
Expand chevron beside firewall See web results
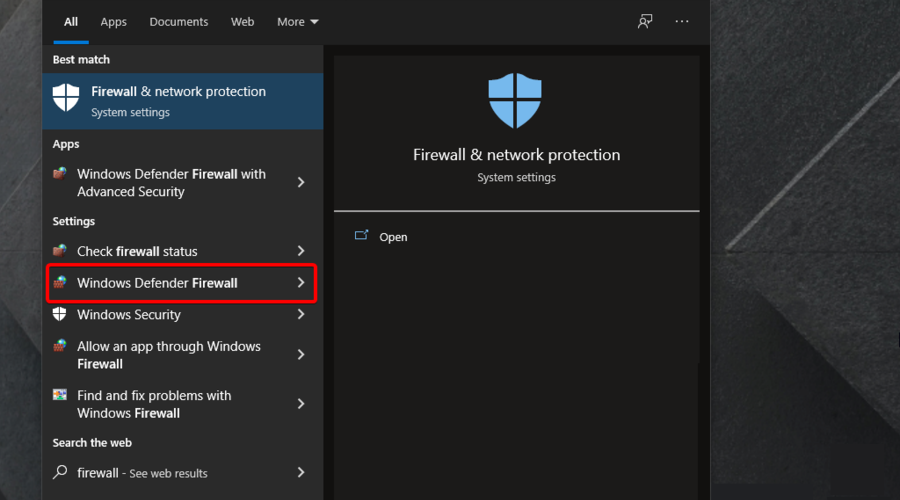pos(301,472)
